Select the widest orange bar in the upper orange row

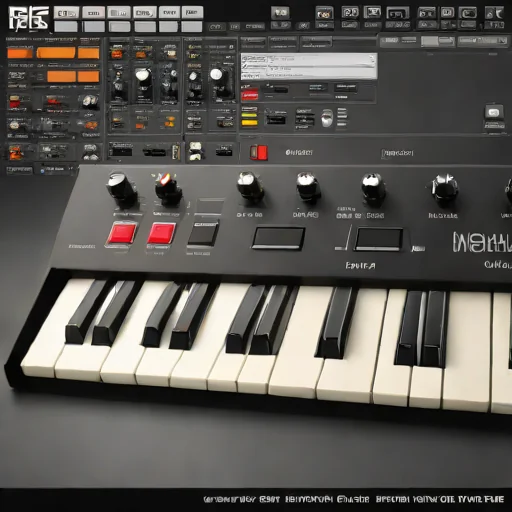pos(56,53)
